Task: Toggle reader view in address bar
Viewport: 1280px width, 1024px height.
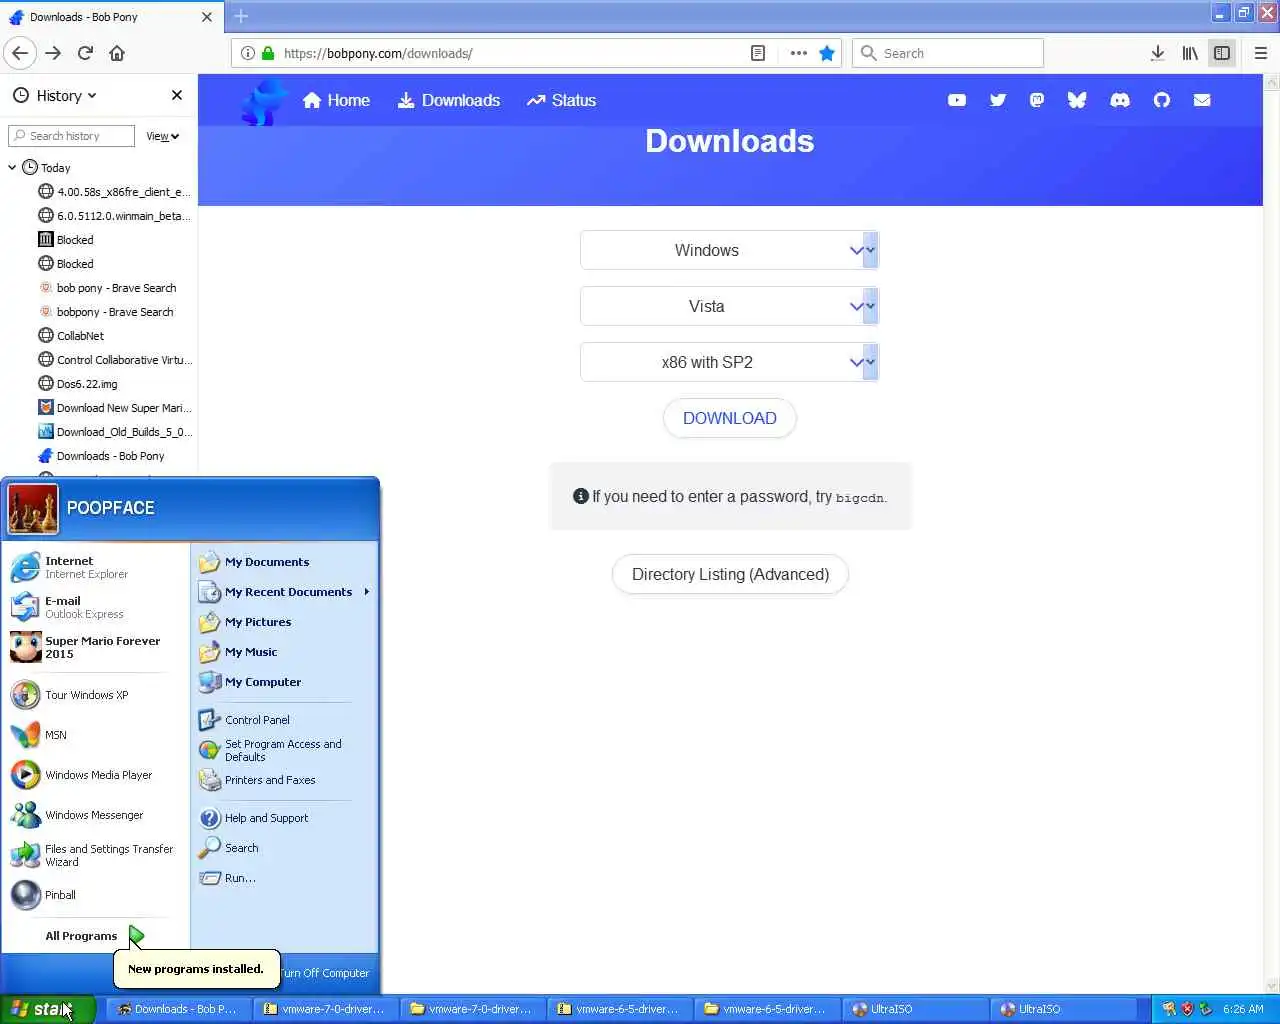Action: [758, 53]
